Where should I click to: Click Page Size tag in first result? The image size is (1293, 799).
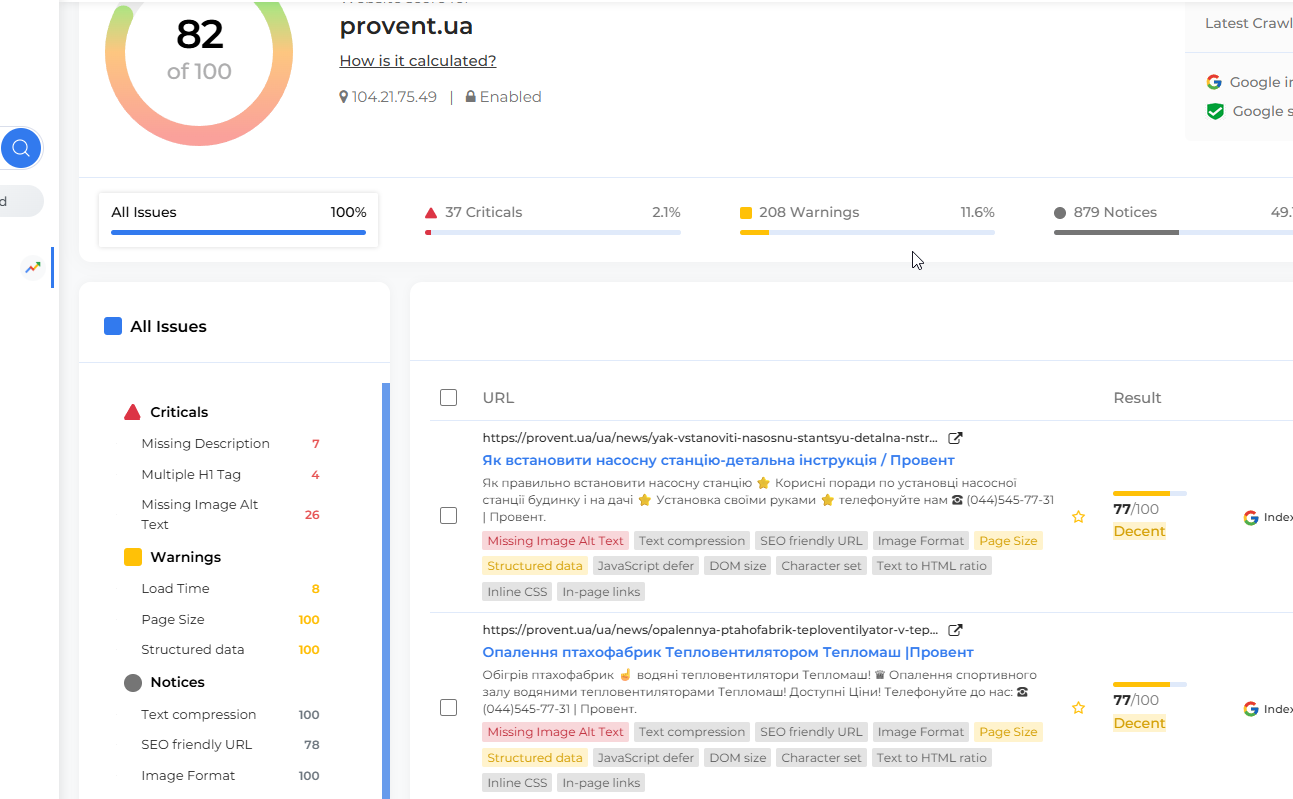point(1008,541)
